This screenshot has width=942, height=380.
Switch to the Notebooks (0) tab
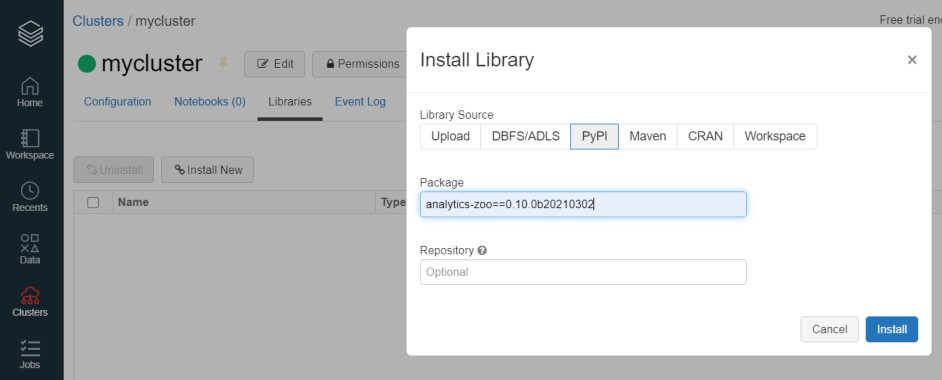(210, 101)
